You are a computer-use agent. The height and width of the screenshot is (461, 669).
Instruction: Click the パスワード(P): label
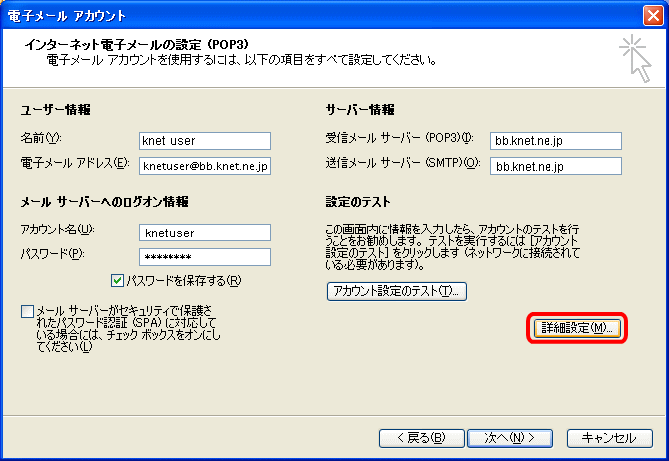coord(52,254)
